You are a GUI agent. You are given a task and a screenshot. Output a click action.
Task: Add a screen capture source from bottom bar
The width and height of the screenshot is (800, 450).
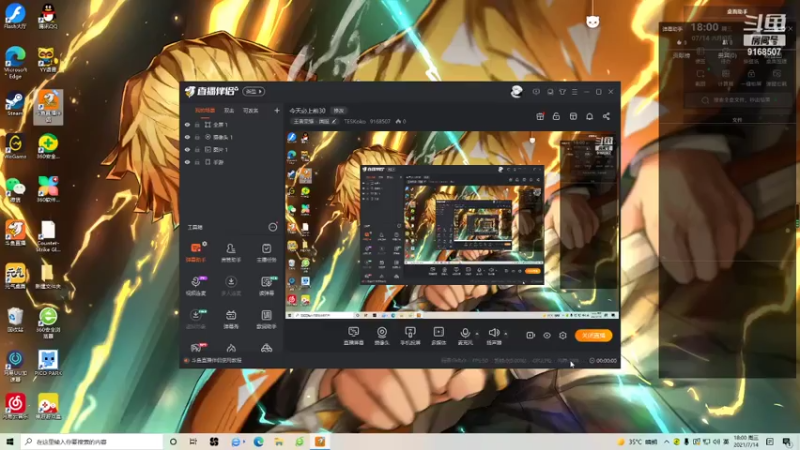pyautogui.click(x=354, y=336)
